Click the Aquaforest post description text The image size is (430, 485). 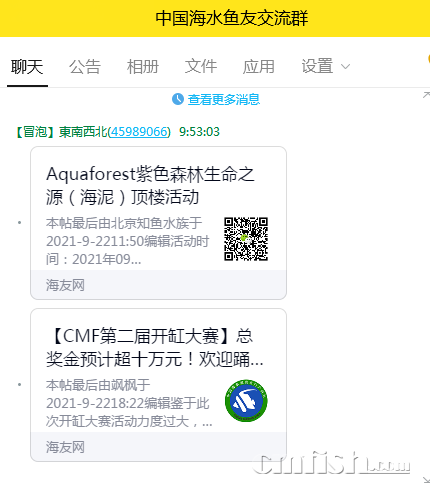tap(128, 241)
